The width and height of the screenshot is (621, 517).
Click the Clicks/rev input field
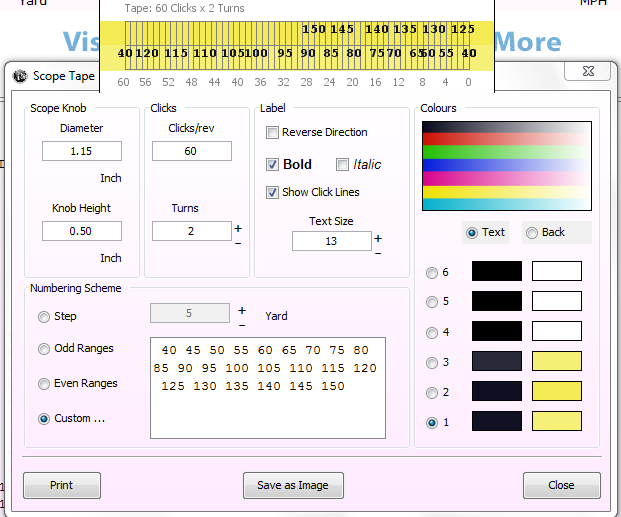(x=192, y=151)
